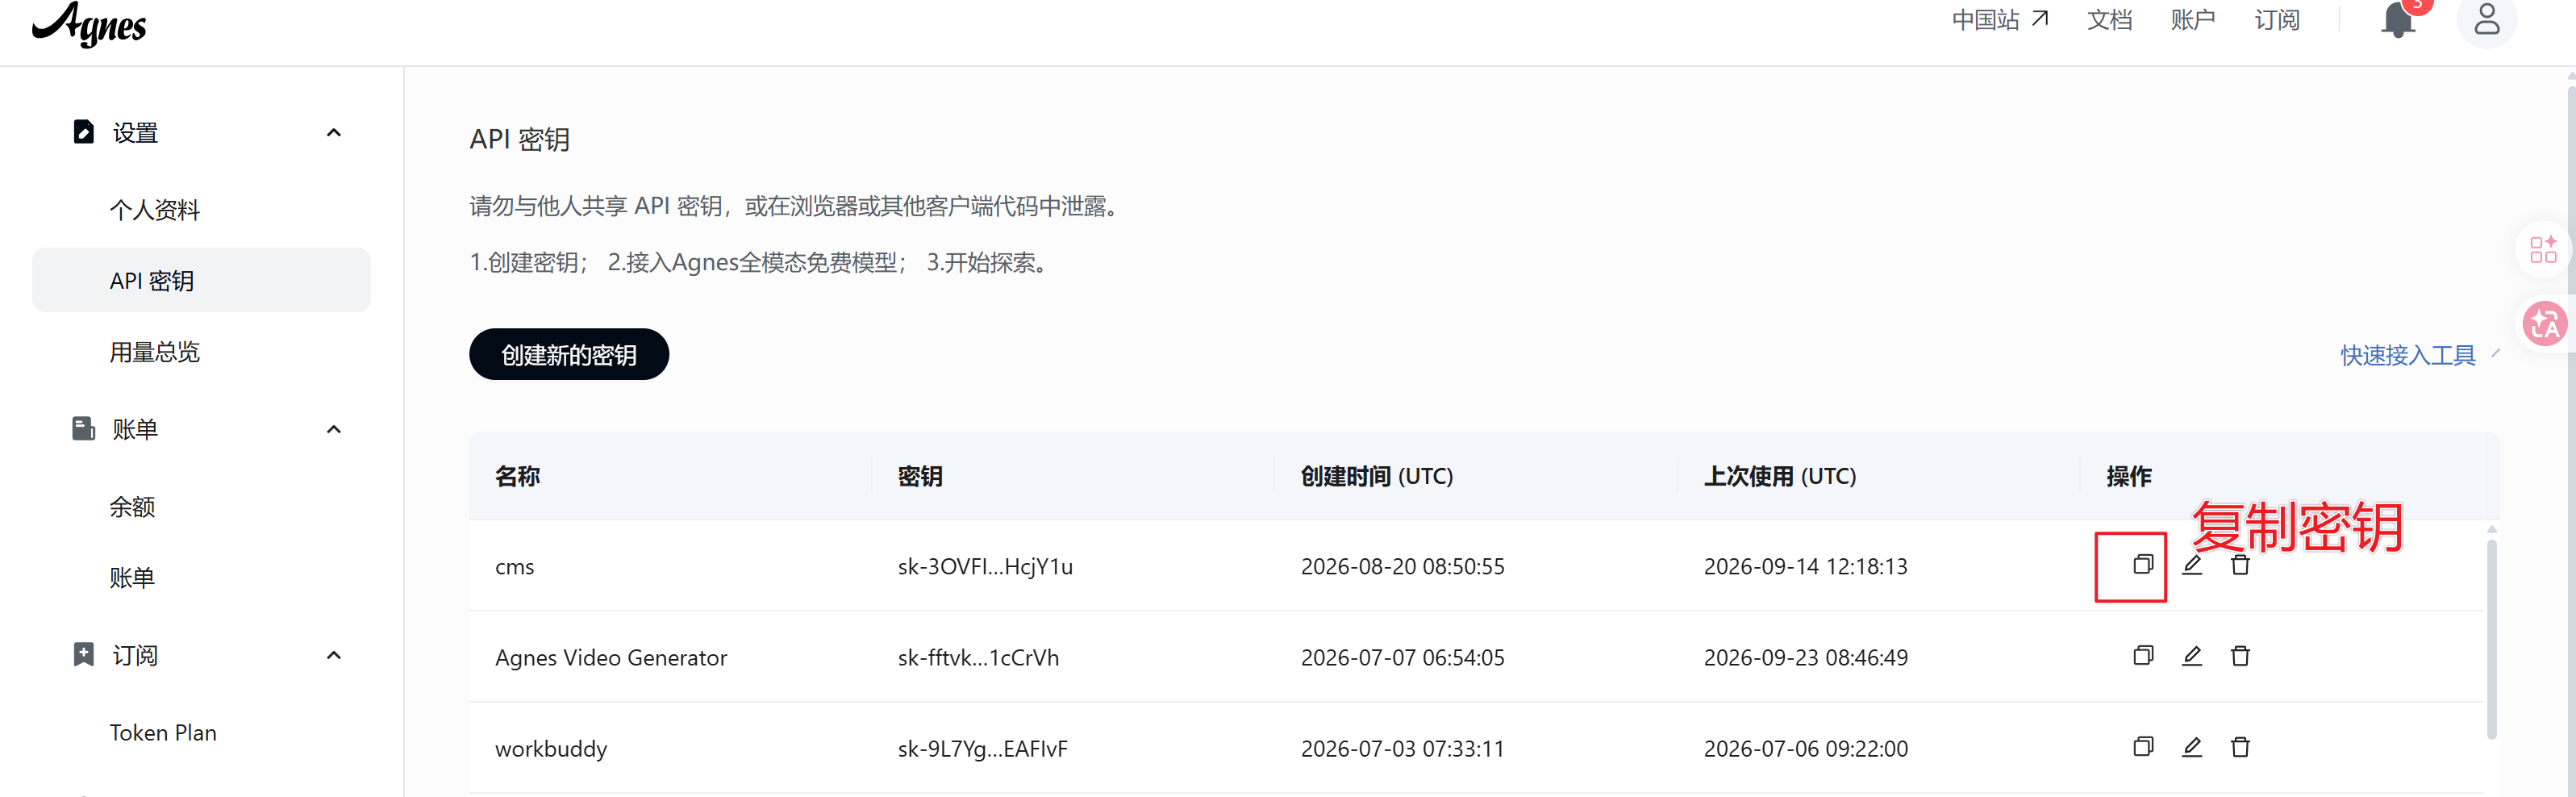
Task: Click creation time 2026-08-20 08:50:55
Action: pos(1402,567)
